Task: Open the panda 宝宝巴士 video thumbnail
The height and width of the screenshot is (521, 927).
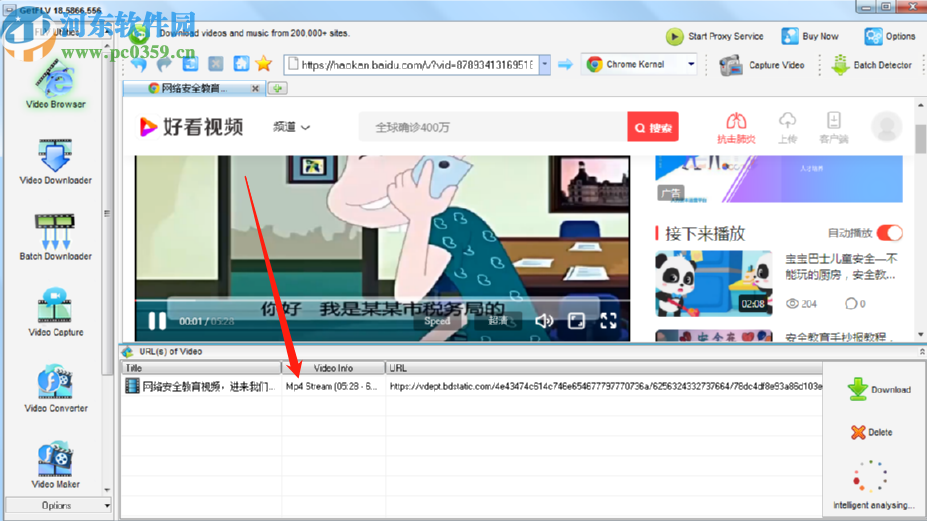Action: pos(714,283)
